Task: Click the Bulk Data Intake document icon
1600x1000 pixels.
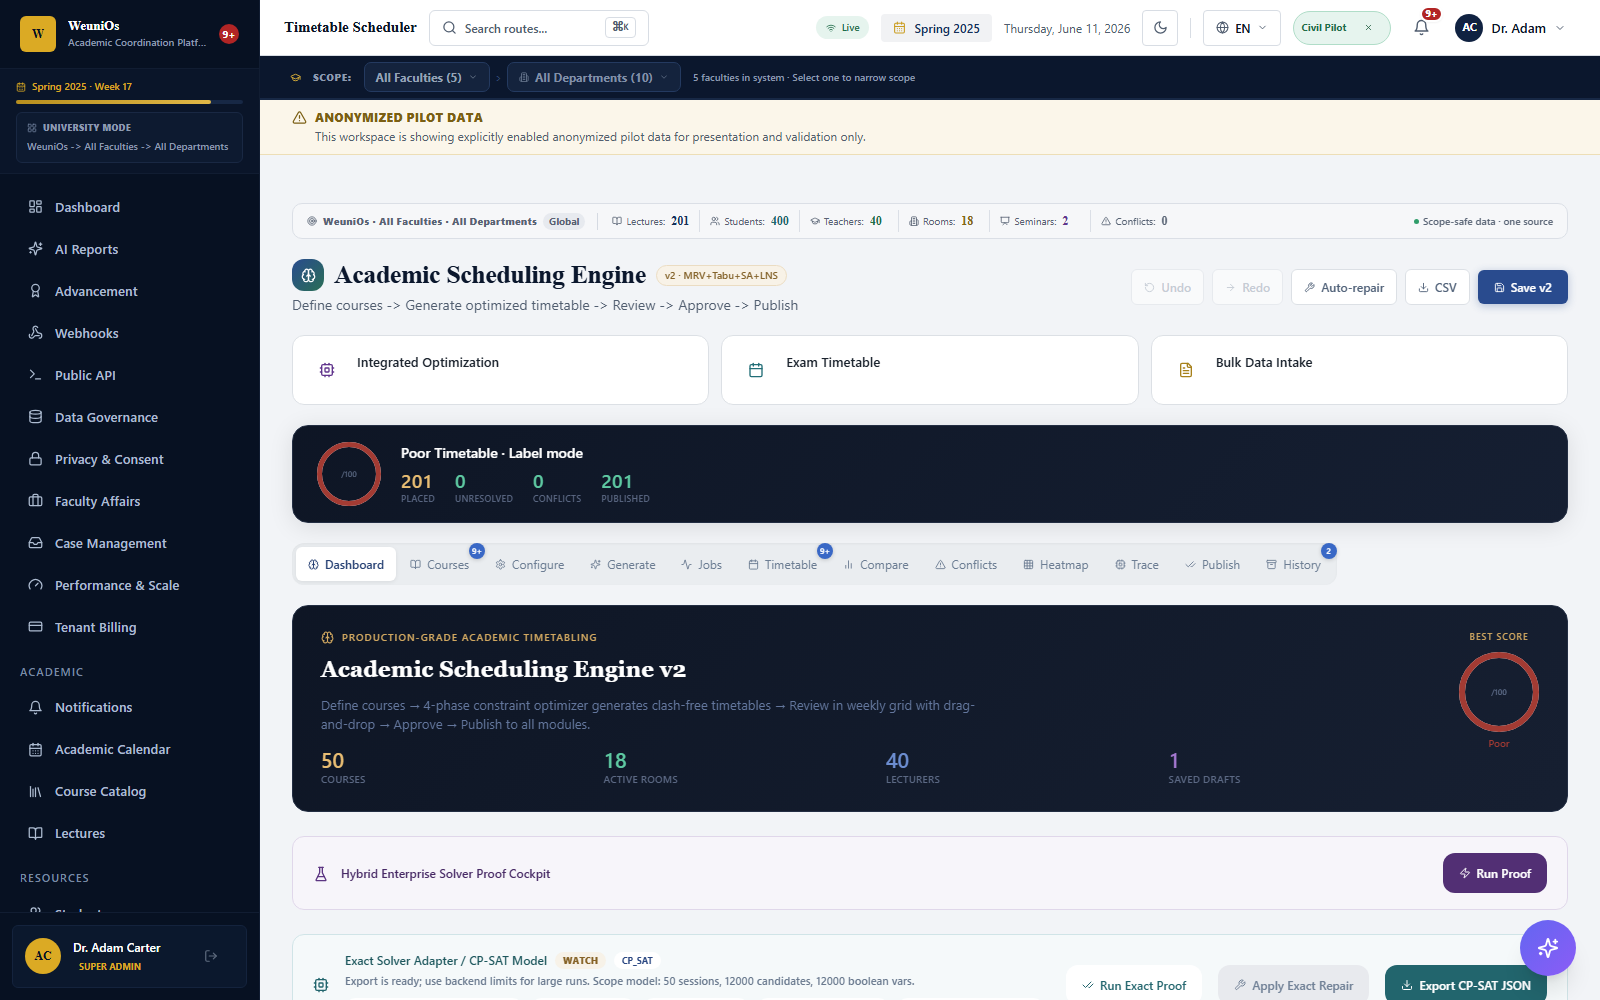Action: click(x=1186, y=370)
